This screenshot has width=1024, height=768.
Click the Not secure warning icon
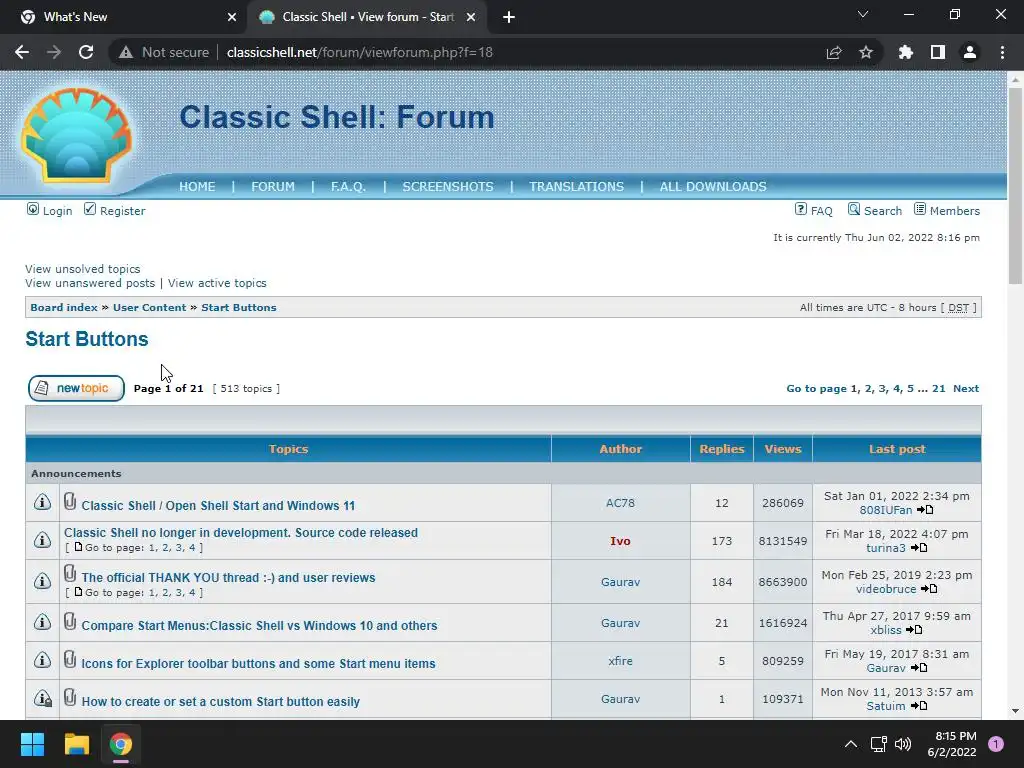point(125,52)
